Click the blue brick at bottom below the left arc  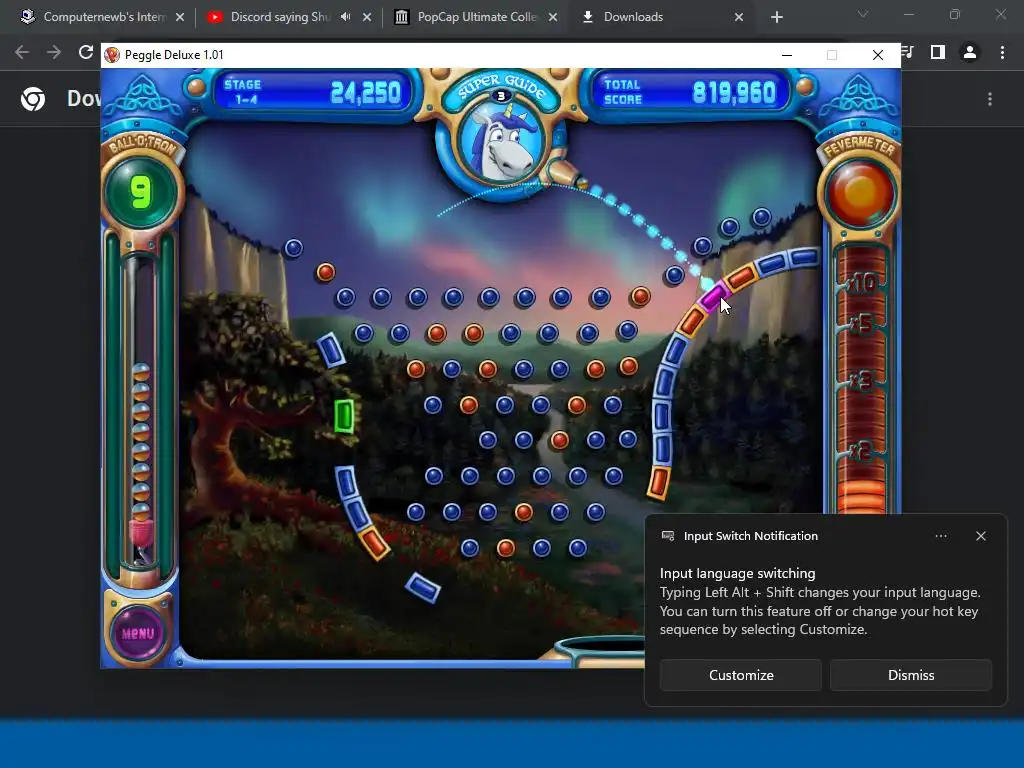coord(423,588)
